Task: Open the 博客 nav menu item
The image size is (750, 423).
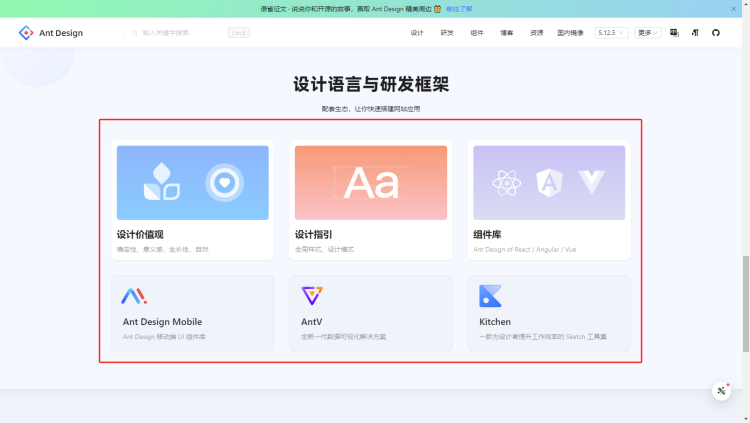Action: 507,33
